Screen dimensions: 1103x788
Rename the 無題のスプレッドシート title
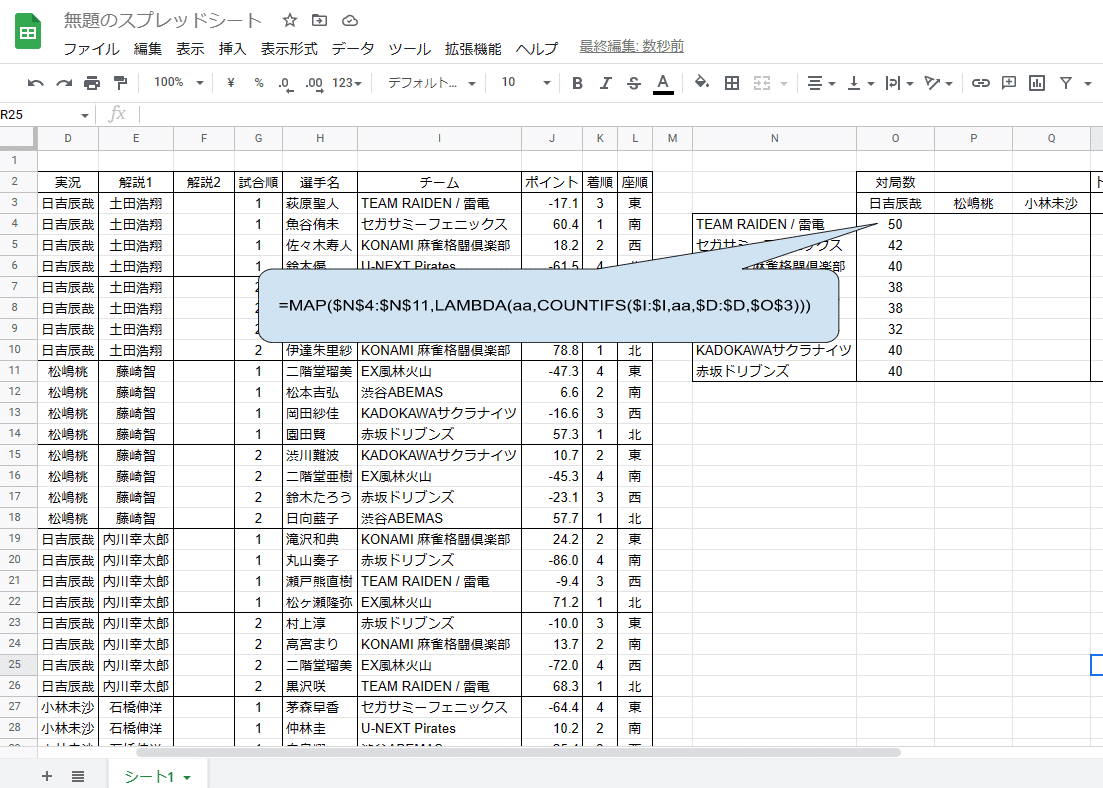(x=162, y=20)
